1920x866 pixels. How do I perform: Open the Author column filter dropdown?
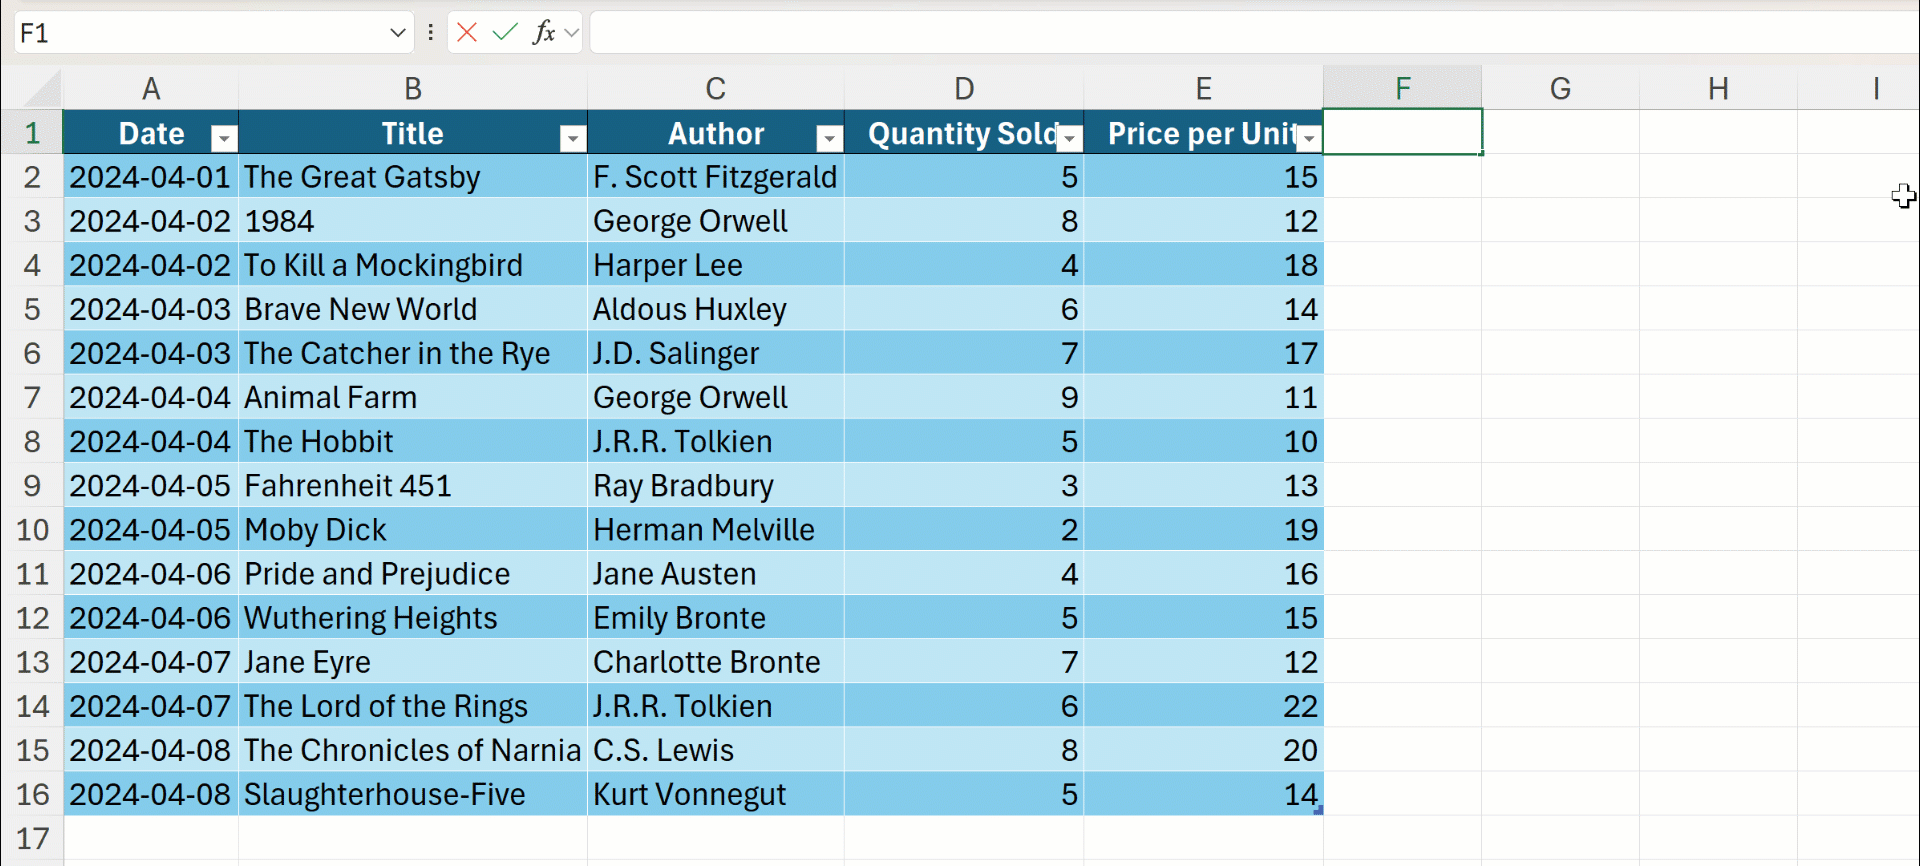829,138
